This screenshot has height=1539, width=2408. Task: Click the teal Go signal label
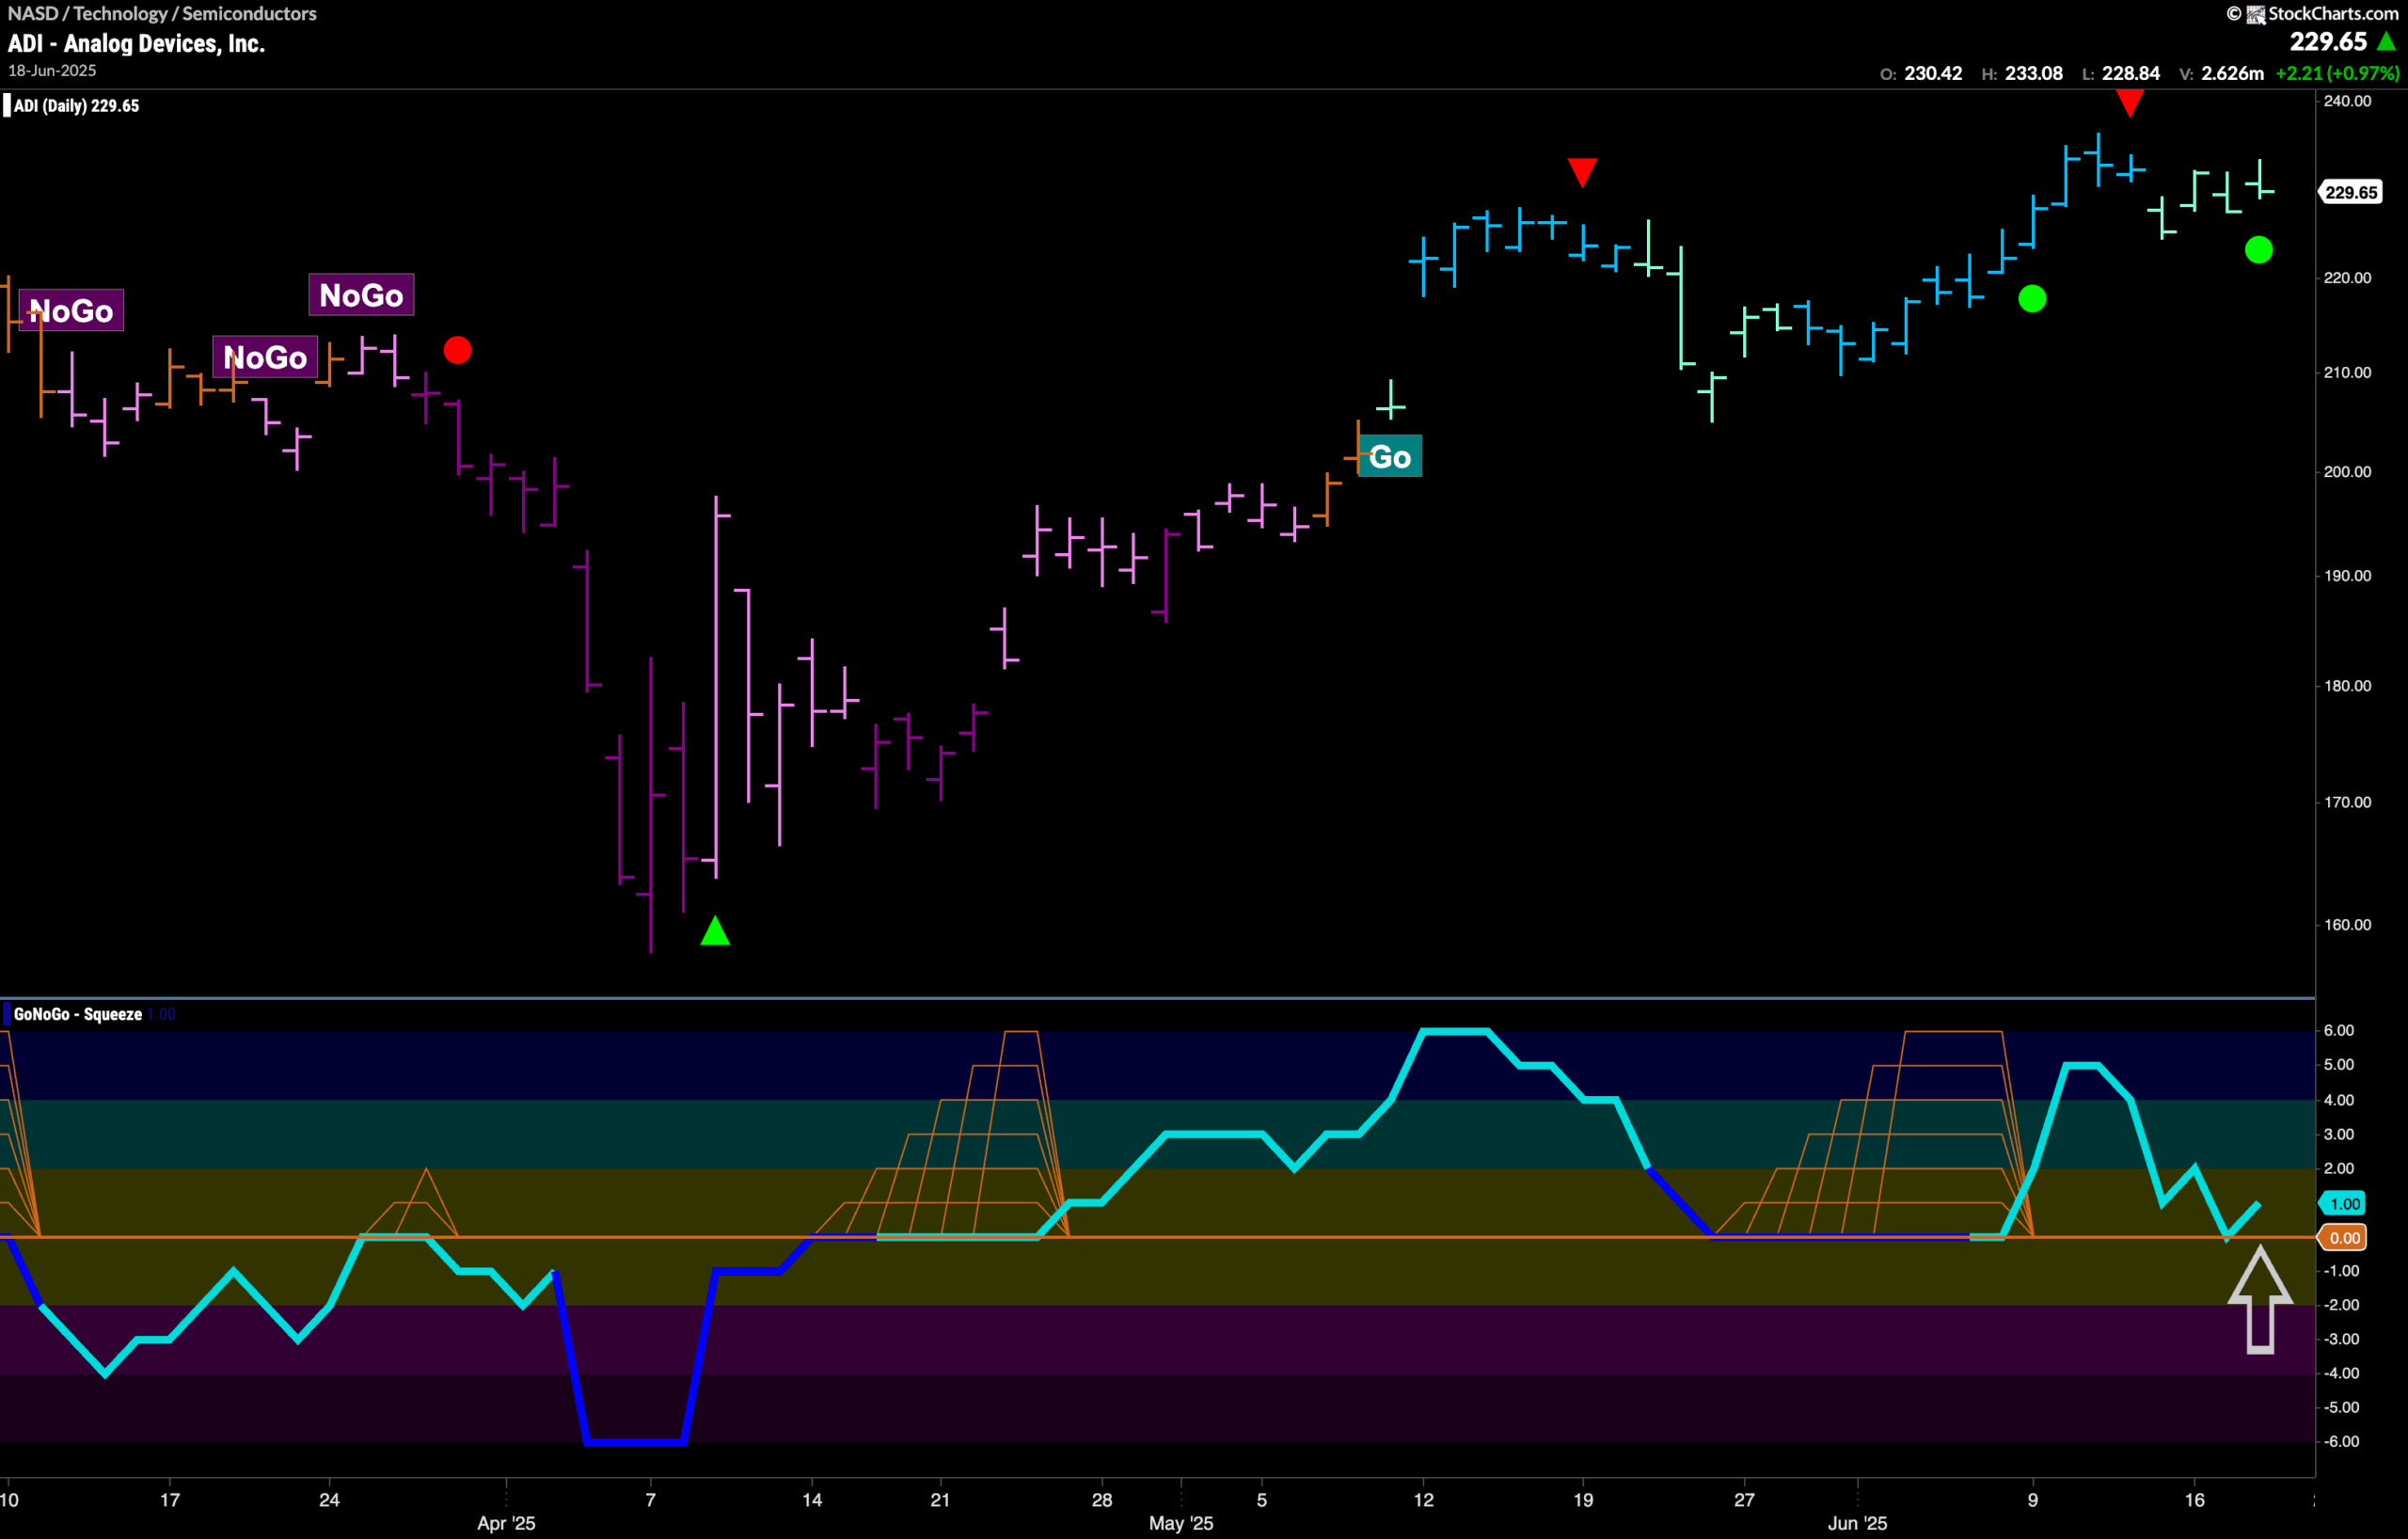pos(1390,457)
